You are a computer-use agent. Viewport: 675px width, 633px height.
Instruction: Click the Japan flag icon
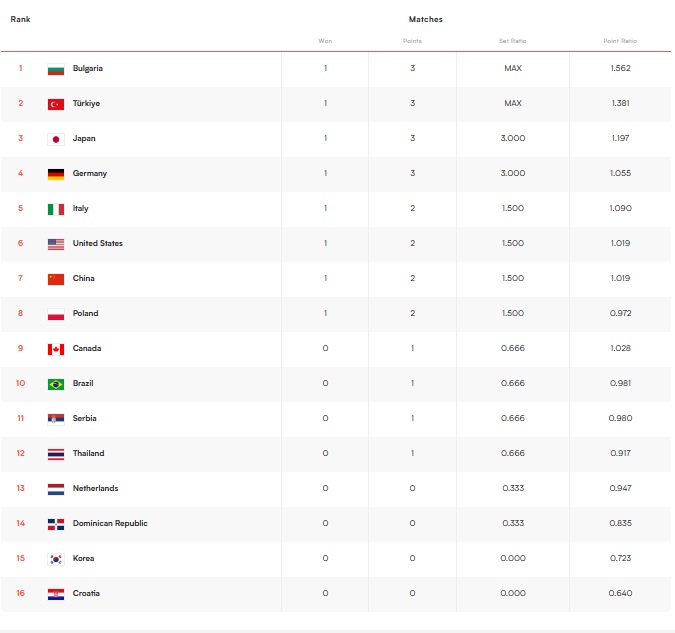click(x=56, y=139)
